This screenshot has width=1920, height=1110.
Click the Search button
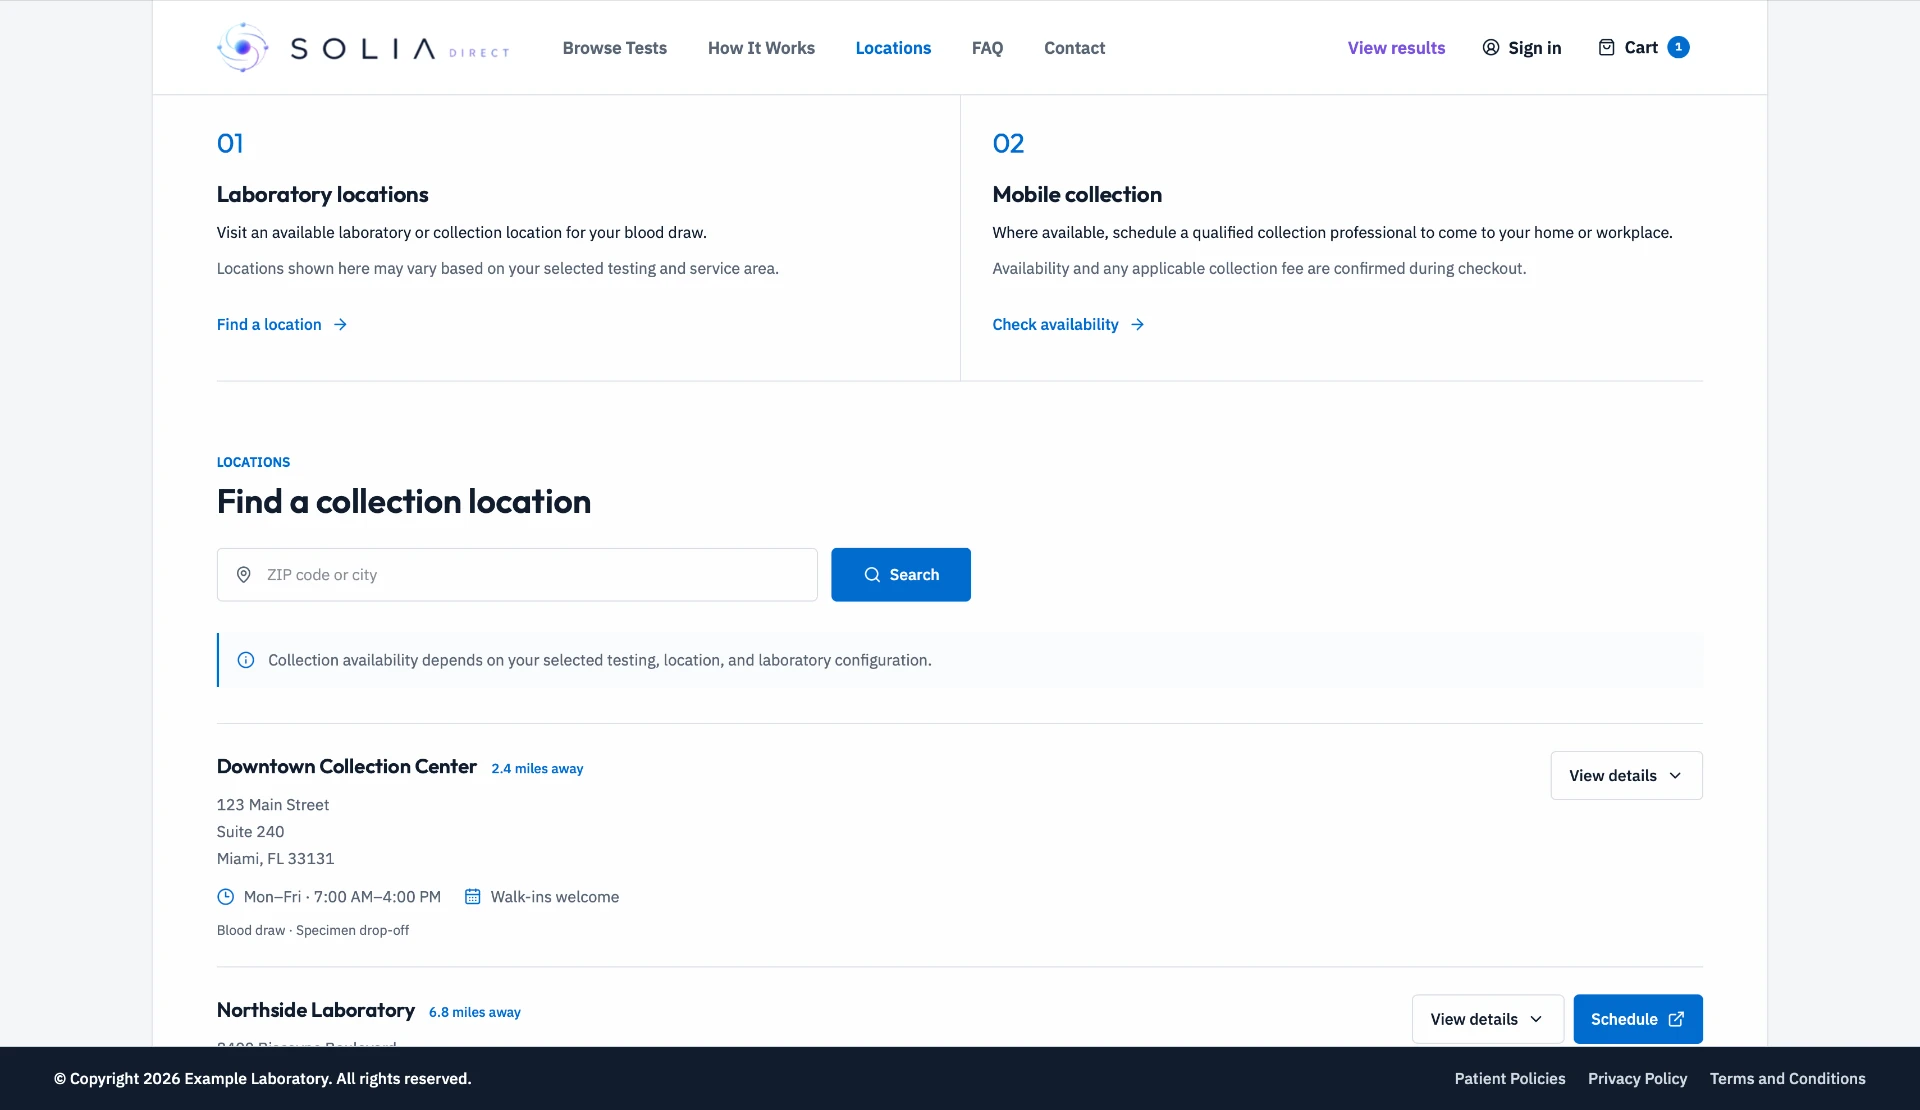pyautogui.click(x=901, y=575)
